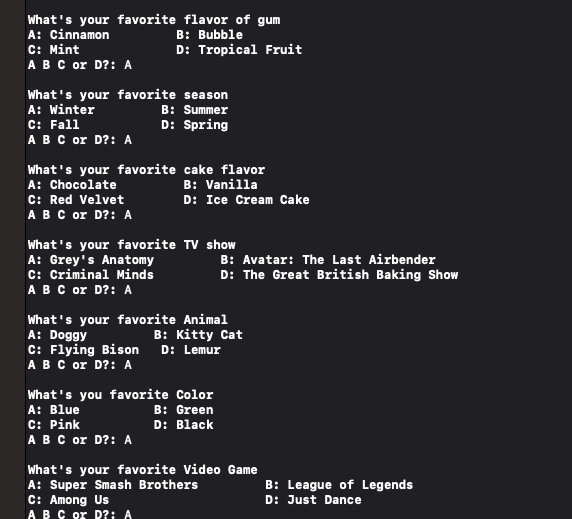Click the 'C: Red Velvet' option text

pos(76,200)
